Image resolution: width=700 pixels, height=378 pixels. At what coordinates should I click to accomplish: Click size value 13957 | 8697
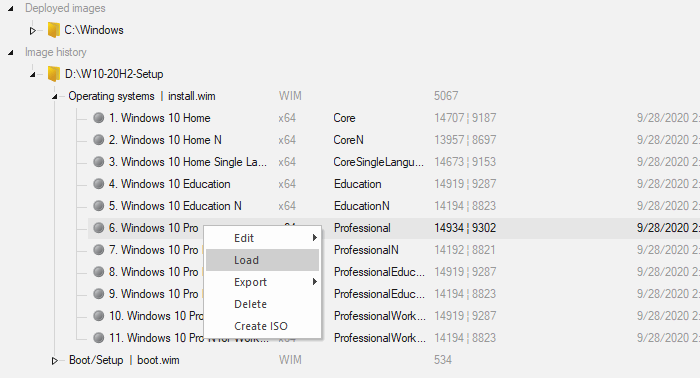coord(465,140)
